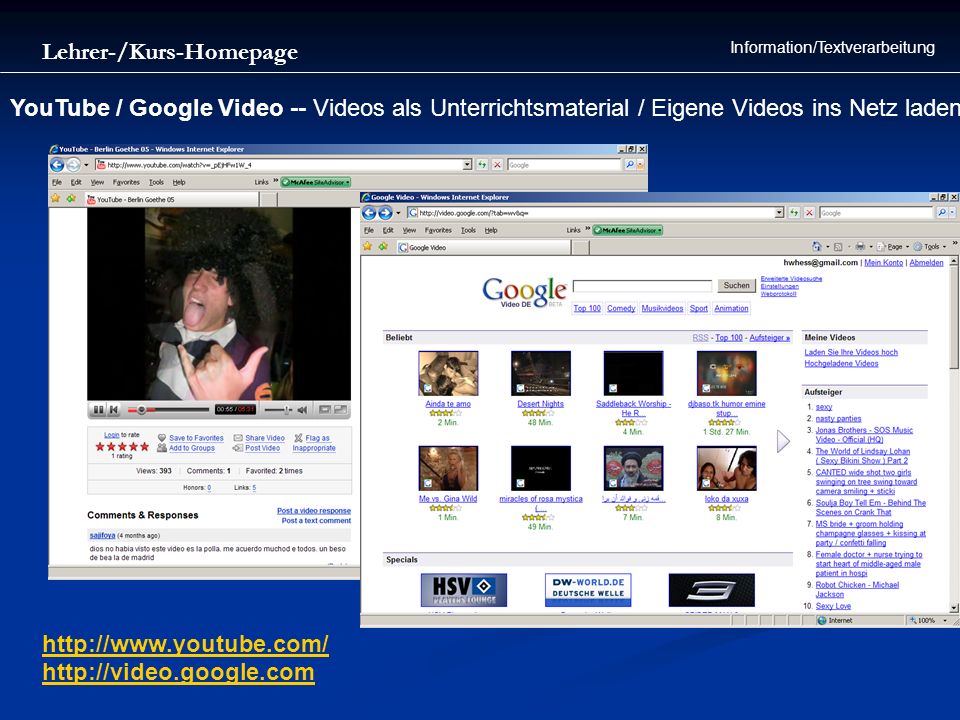Click HSV Players Lounge special thumbnail

point(463,590)
